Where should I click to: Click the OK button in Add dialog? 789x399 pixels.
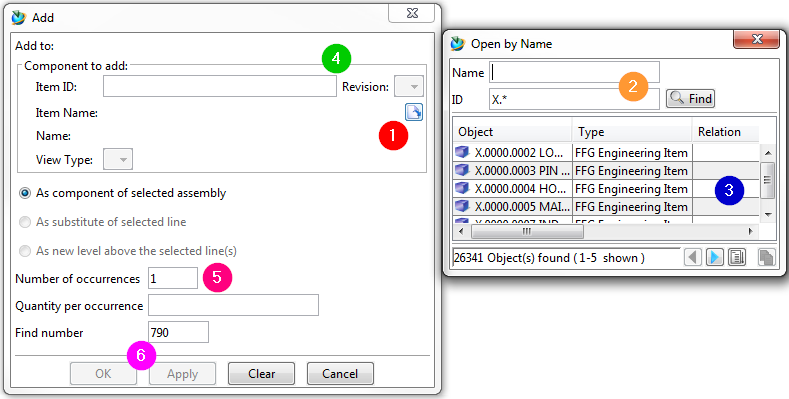(x=103, y=373)
